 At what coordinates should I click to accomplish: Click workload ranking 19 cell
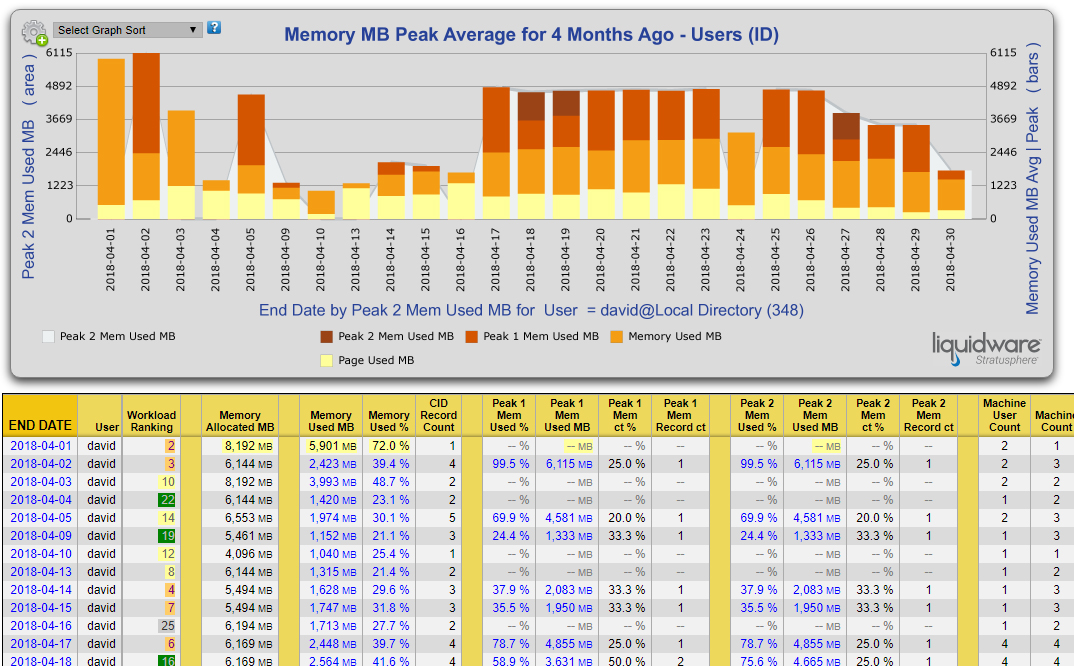tap(167, 536)
